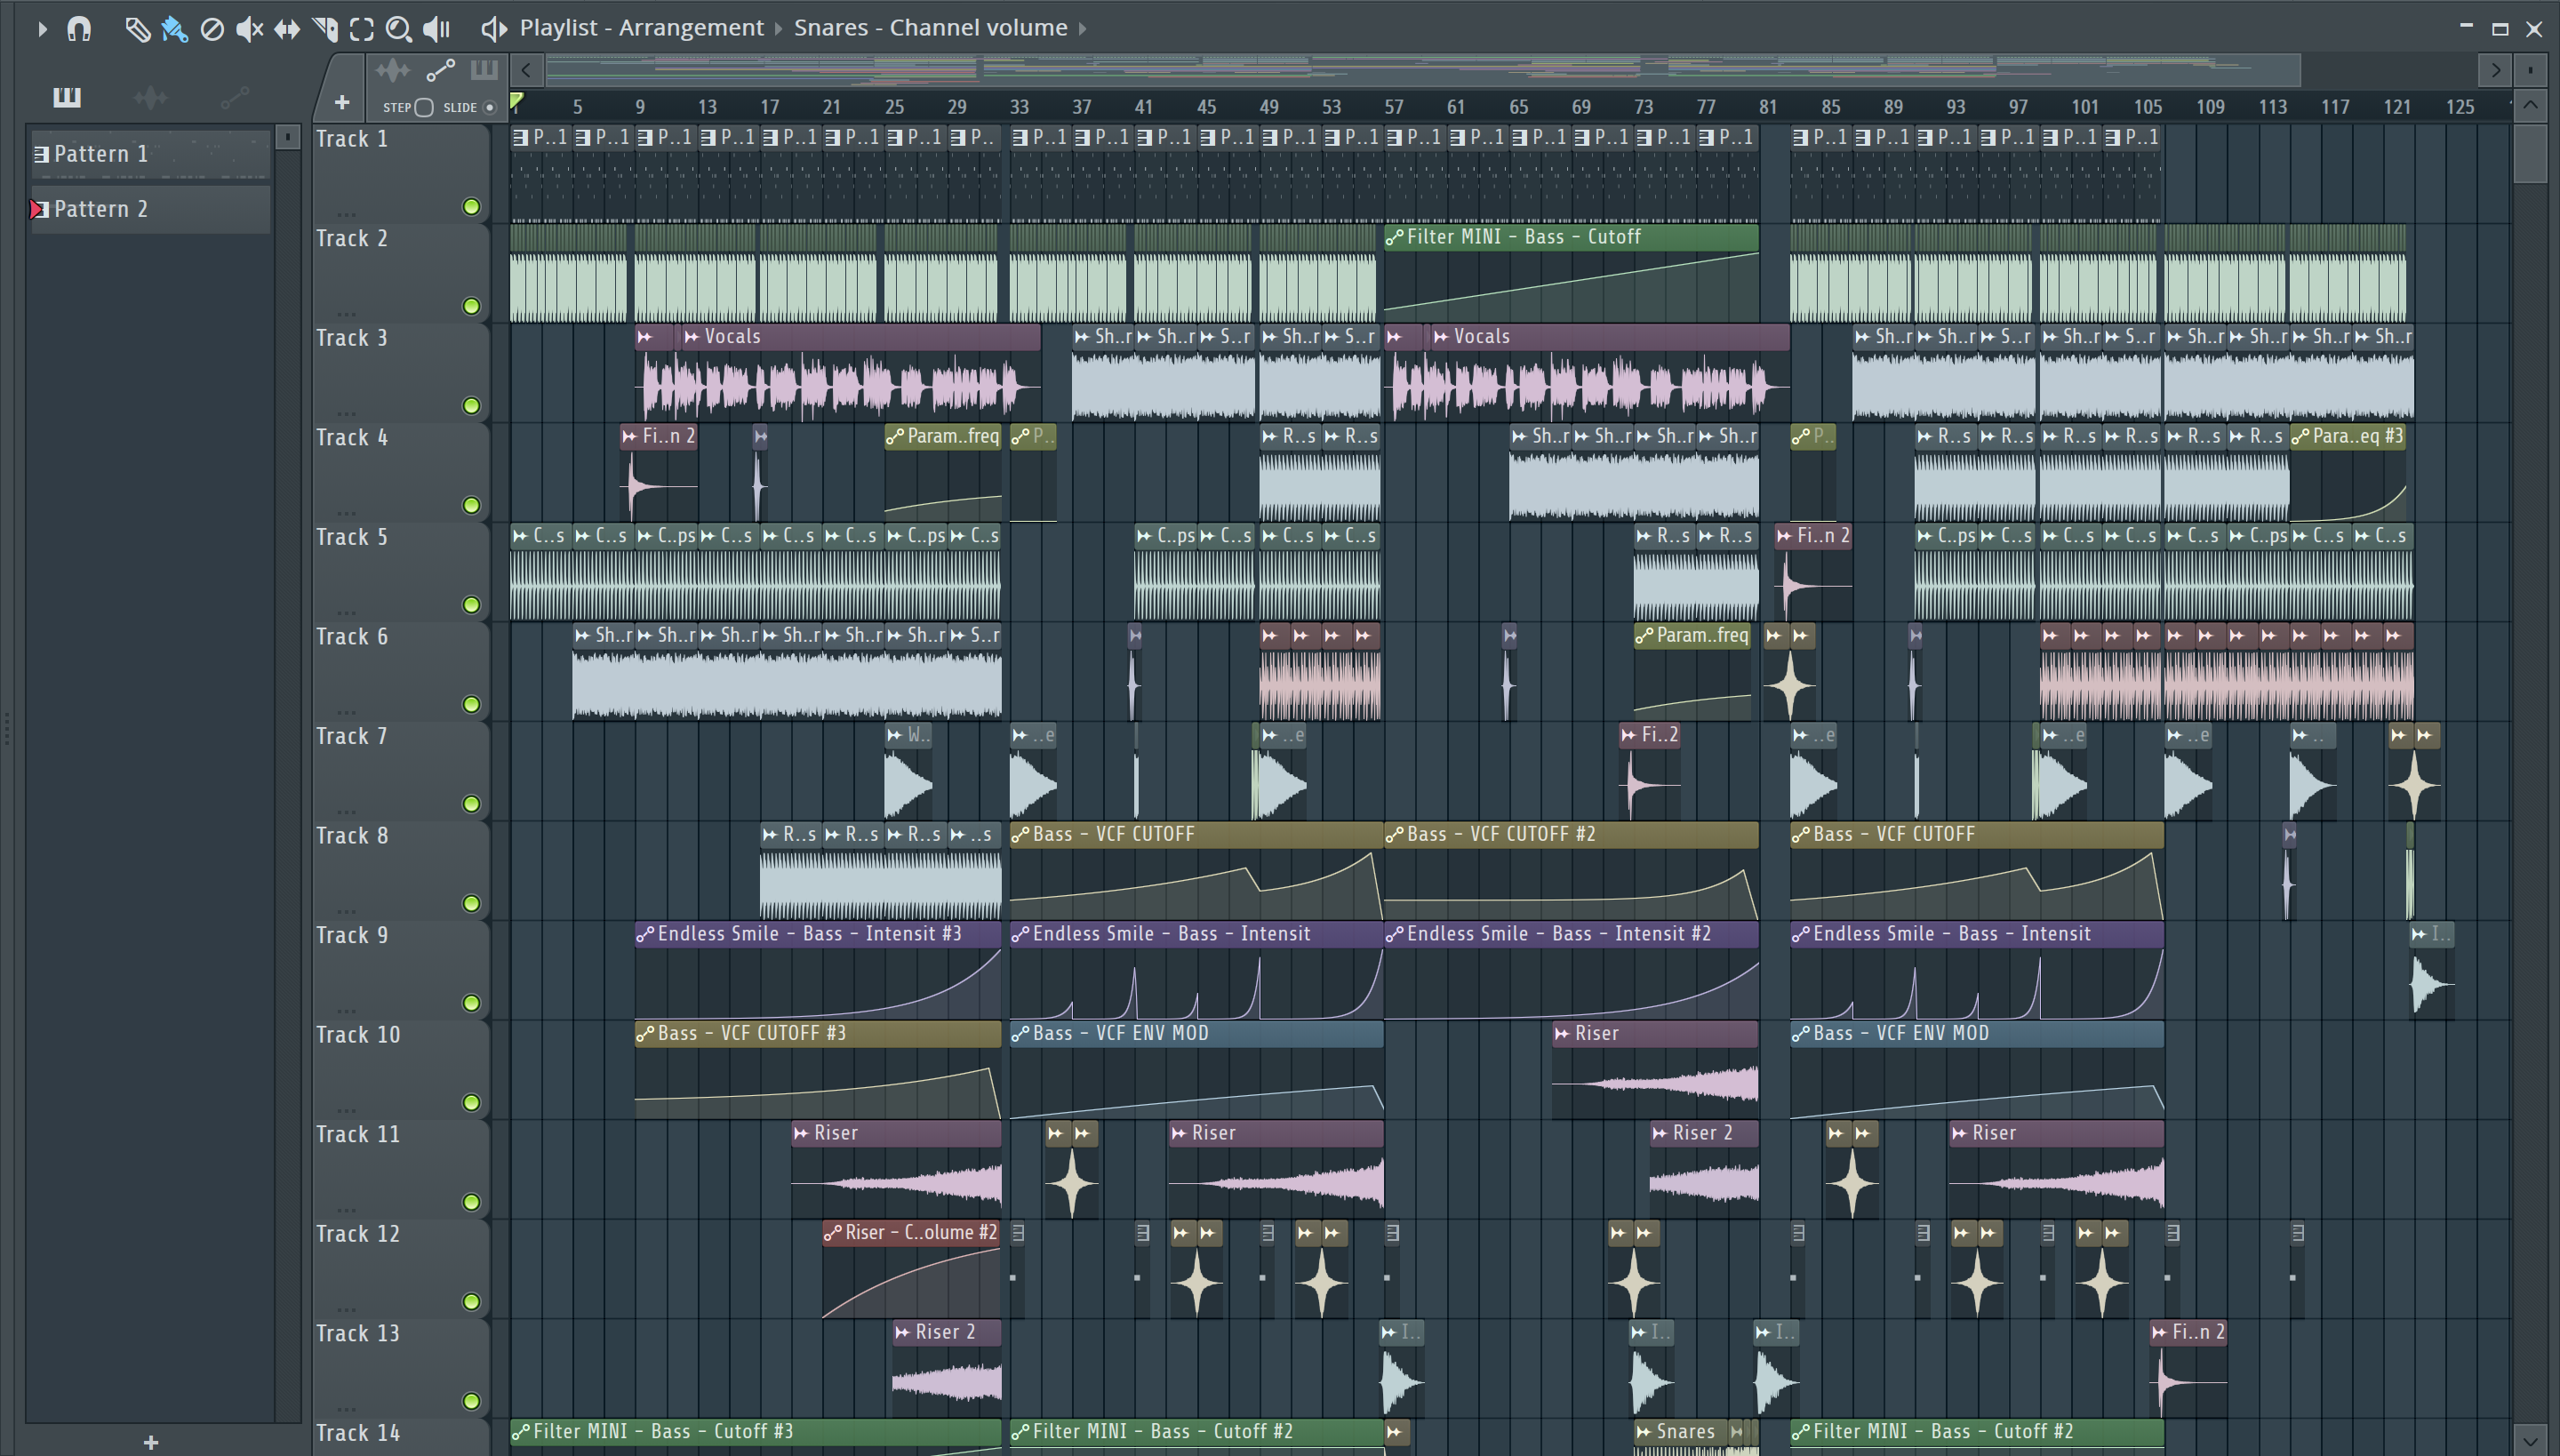Add new pattern with bottom plus
Viewport: 2560px width, 1456px height.
click(150, 1442)
